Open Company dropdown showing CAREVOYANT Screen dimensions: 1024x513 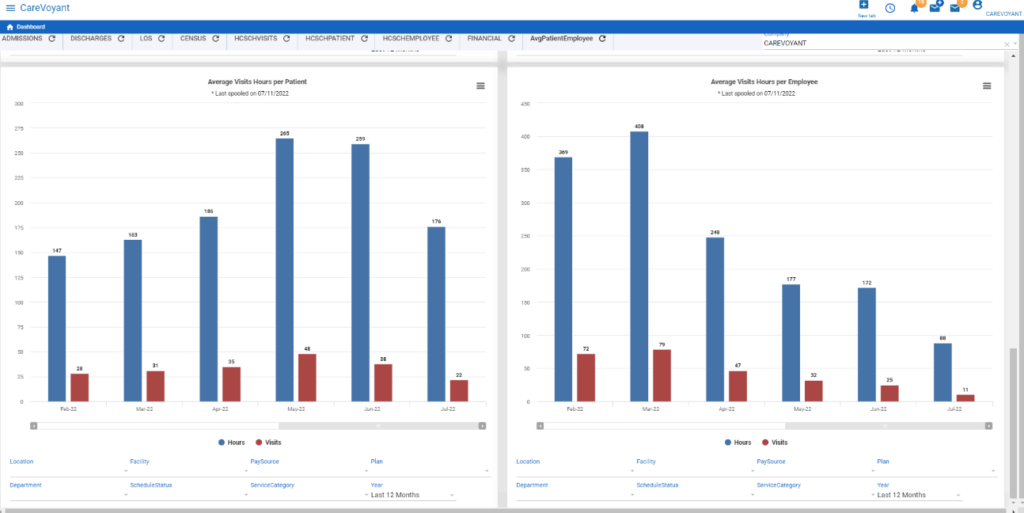890,43
